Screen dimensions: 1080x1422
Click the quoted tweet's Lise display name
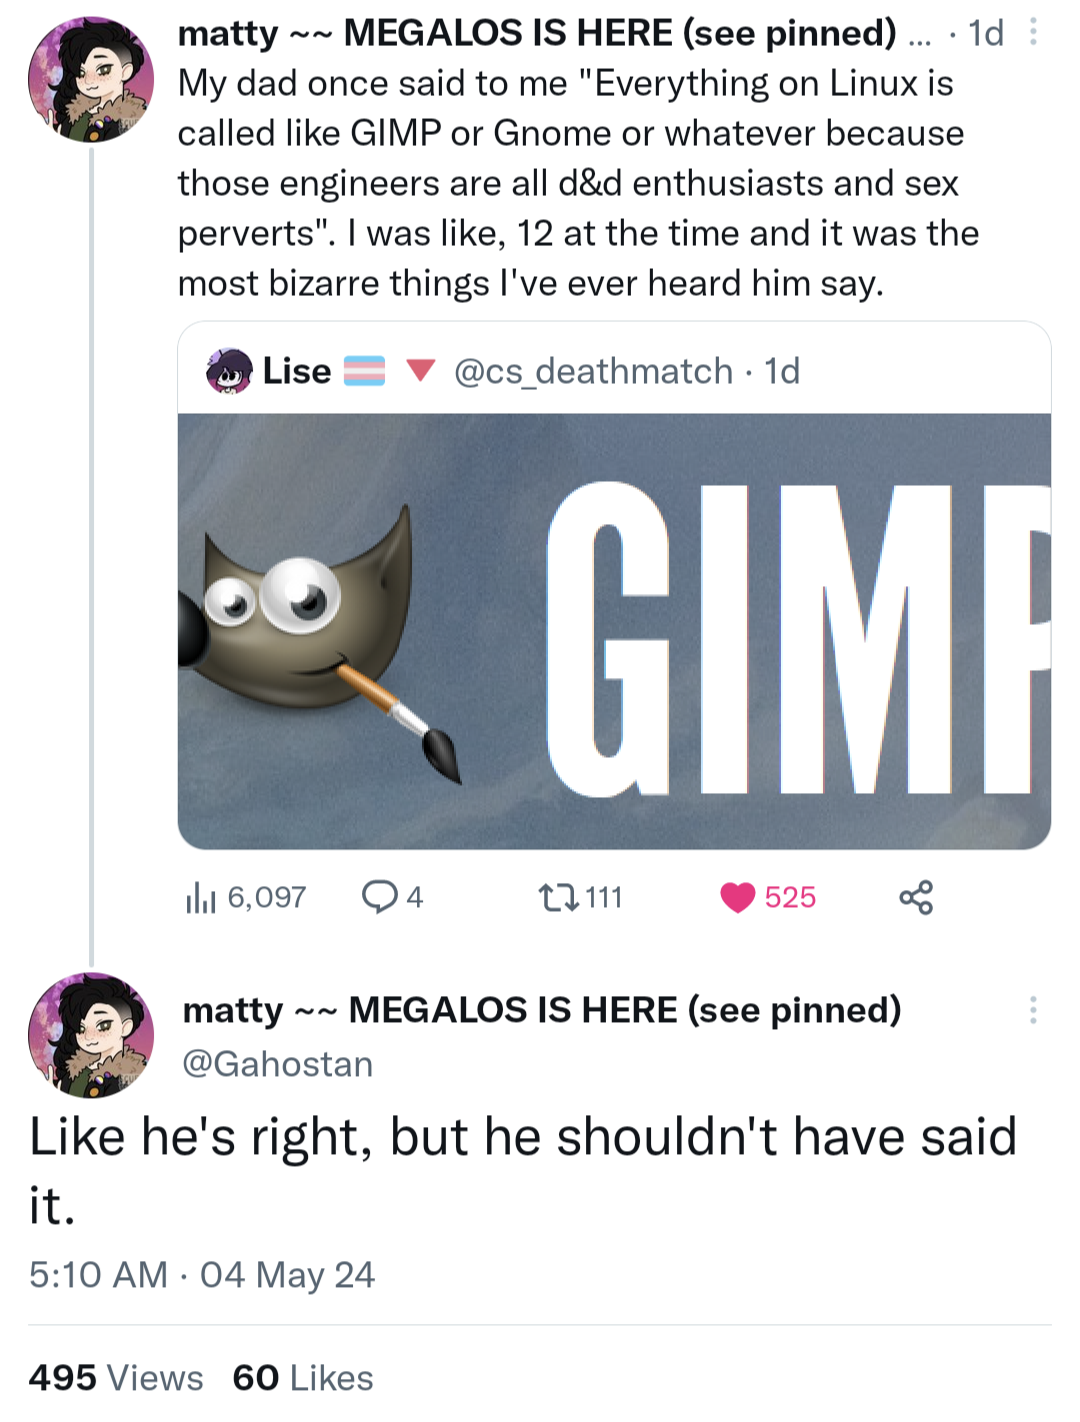click(297, 371)
